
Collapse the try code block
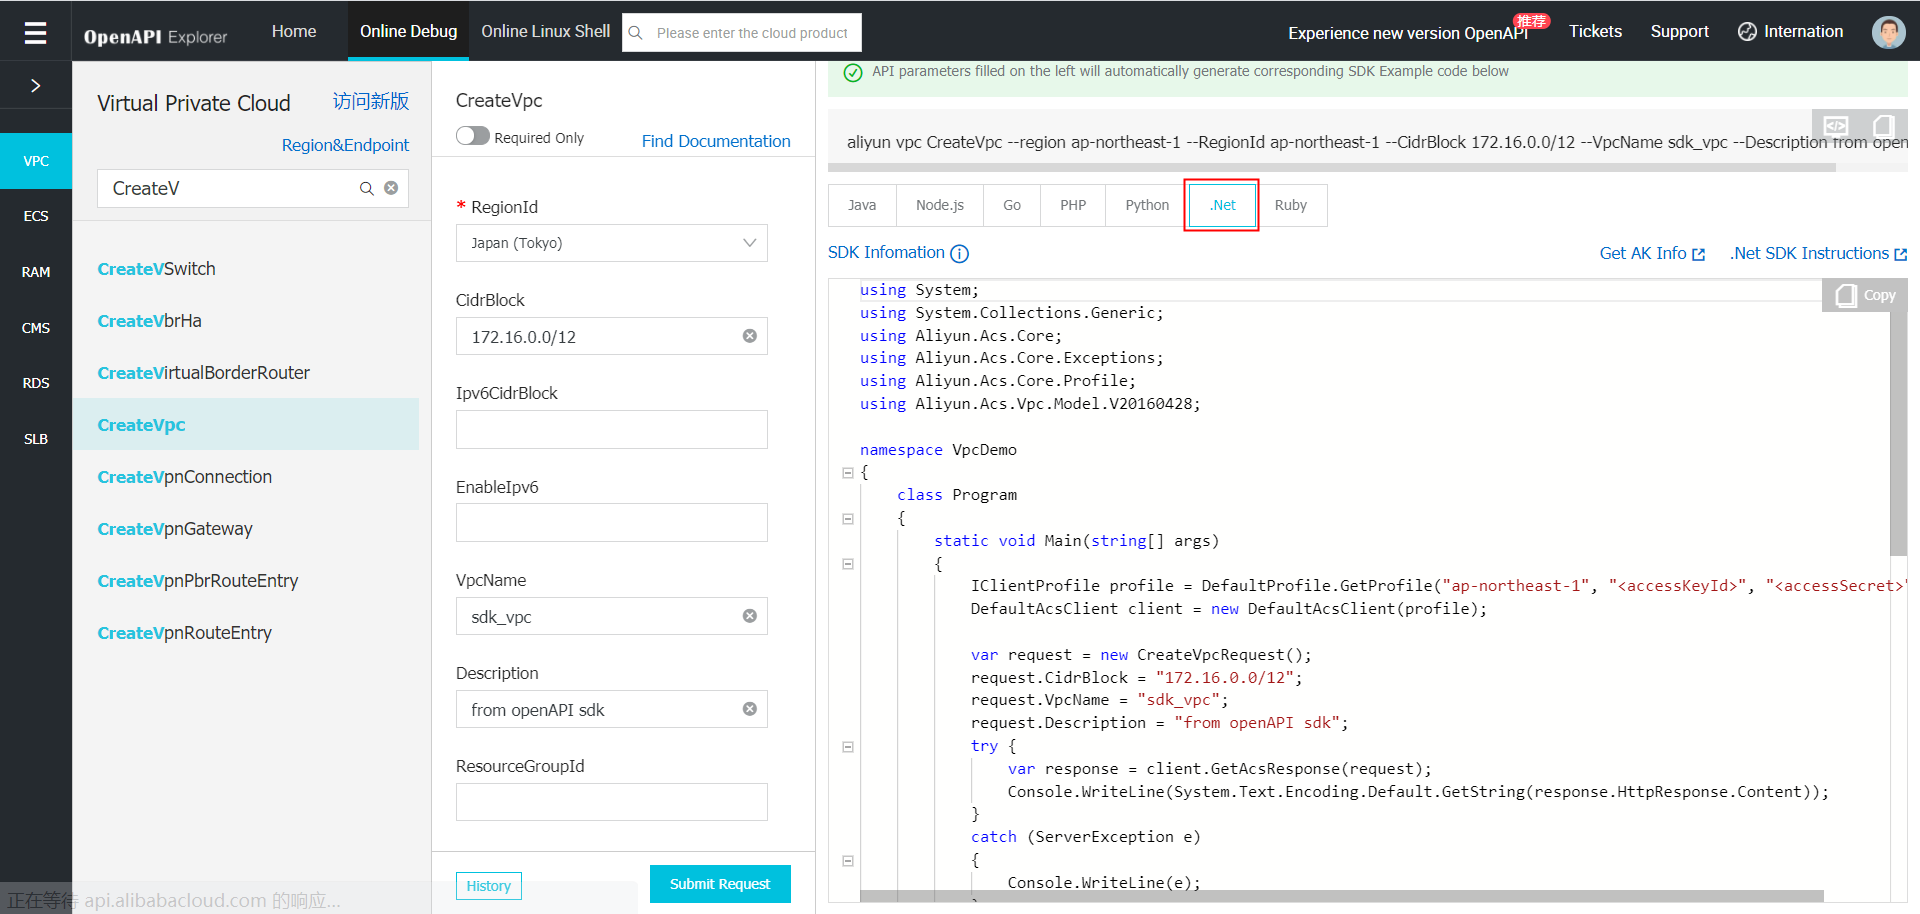point(848,747)
